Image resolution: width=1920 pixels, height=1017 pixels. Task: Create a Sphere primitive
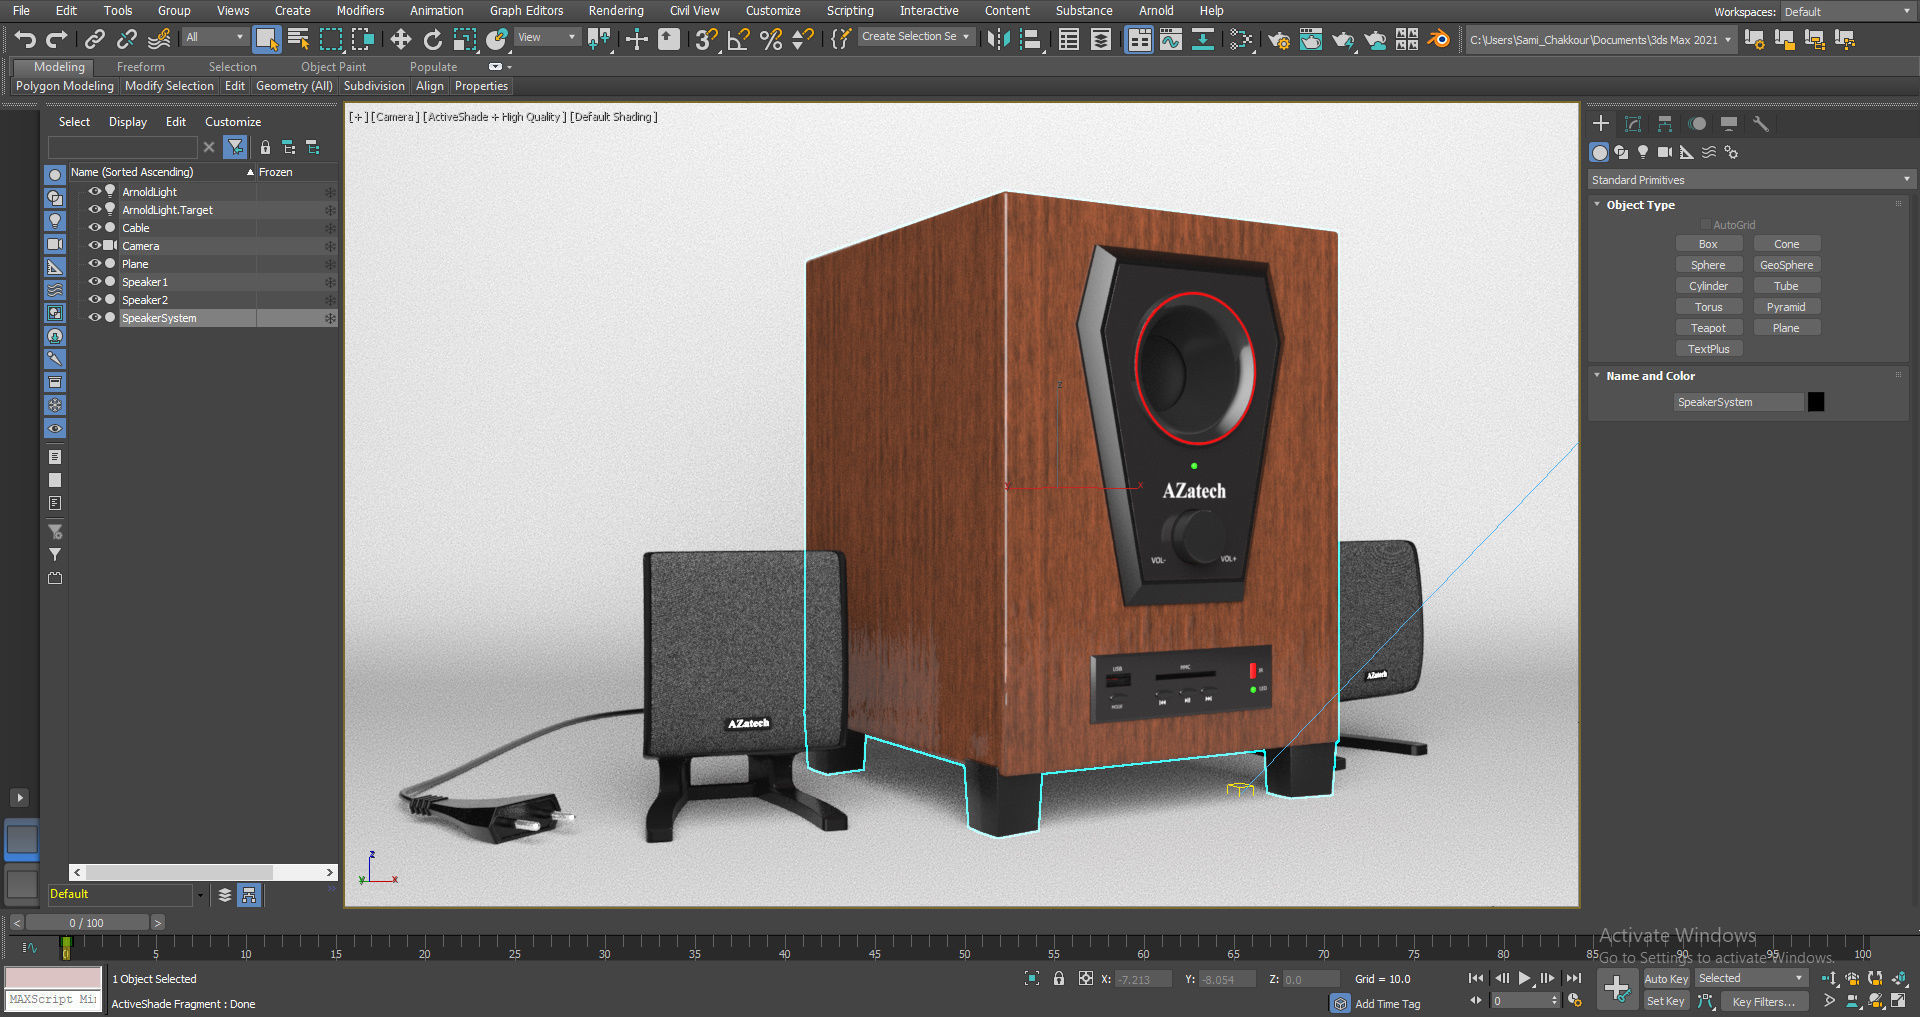1708,265
